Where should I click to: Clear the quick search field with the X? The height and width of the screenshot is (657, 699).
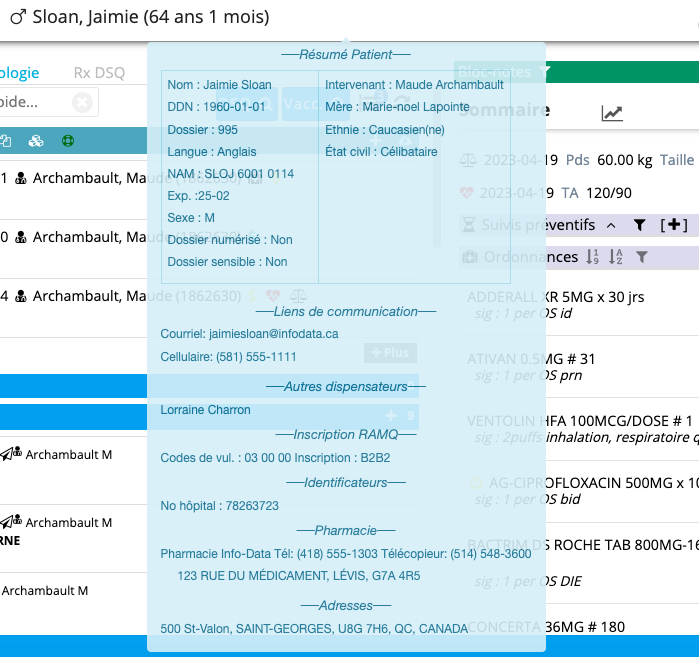click(x=82, y=102)
